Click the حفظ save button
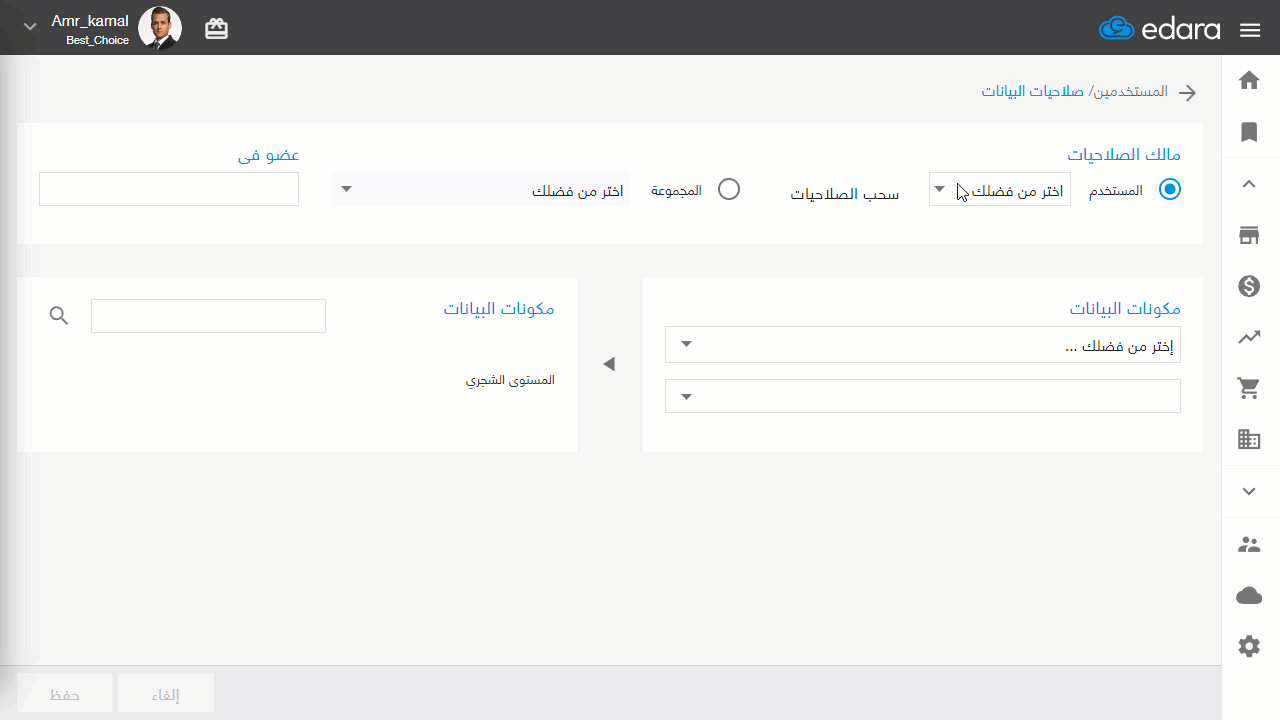 point(65,693)
